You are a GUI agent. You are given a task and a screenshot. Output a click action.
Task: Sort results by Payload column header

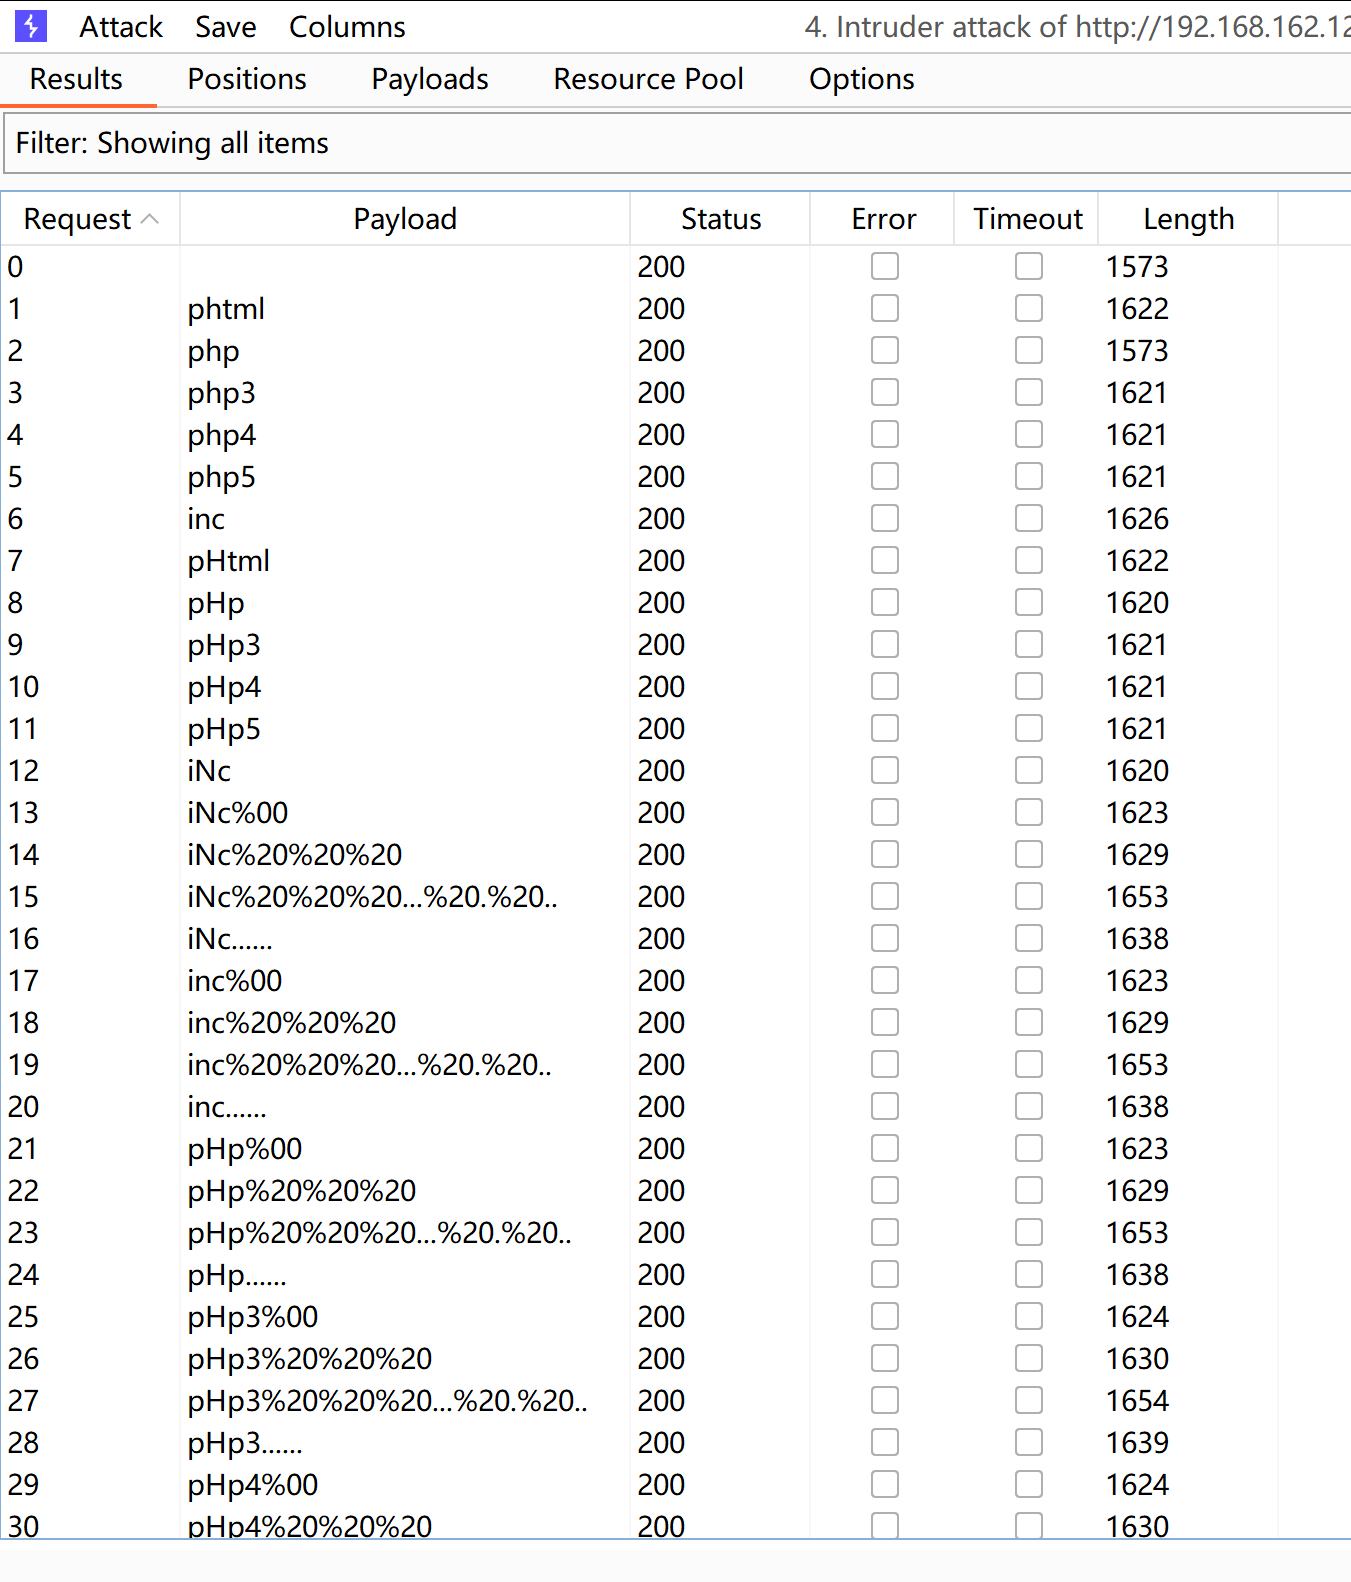click(x=404, y=219)
